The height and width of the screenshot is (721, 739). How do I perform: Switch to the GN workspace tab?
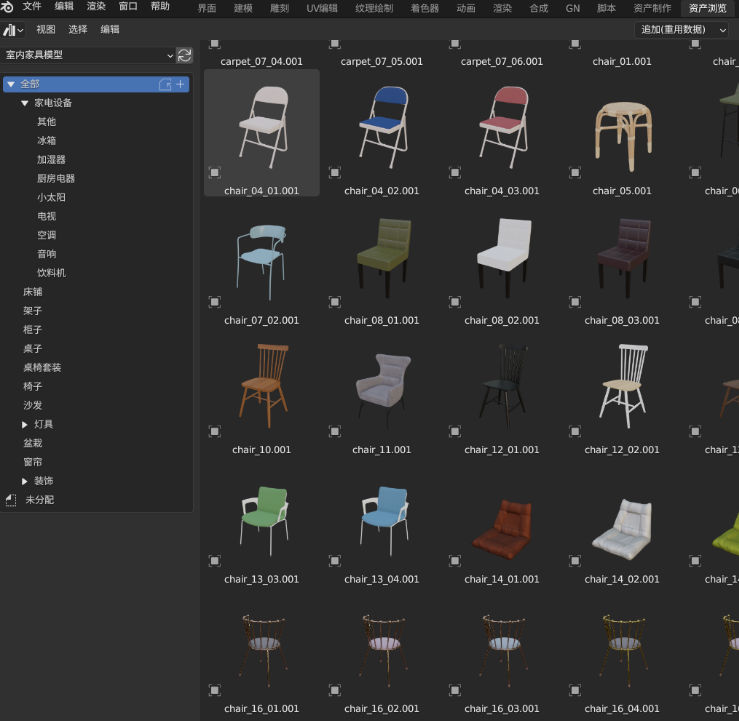573,8
